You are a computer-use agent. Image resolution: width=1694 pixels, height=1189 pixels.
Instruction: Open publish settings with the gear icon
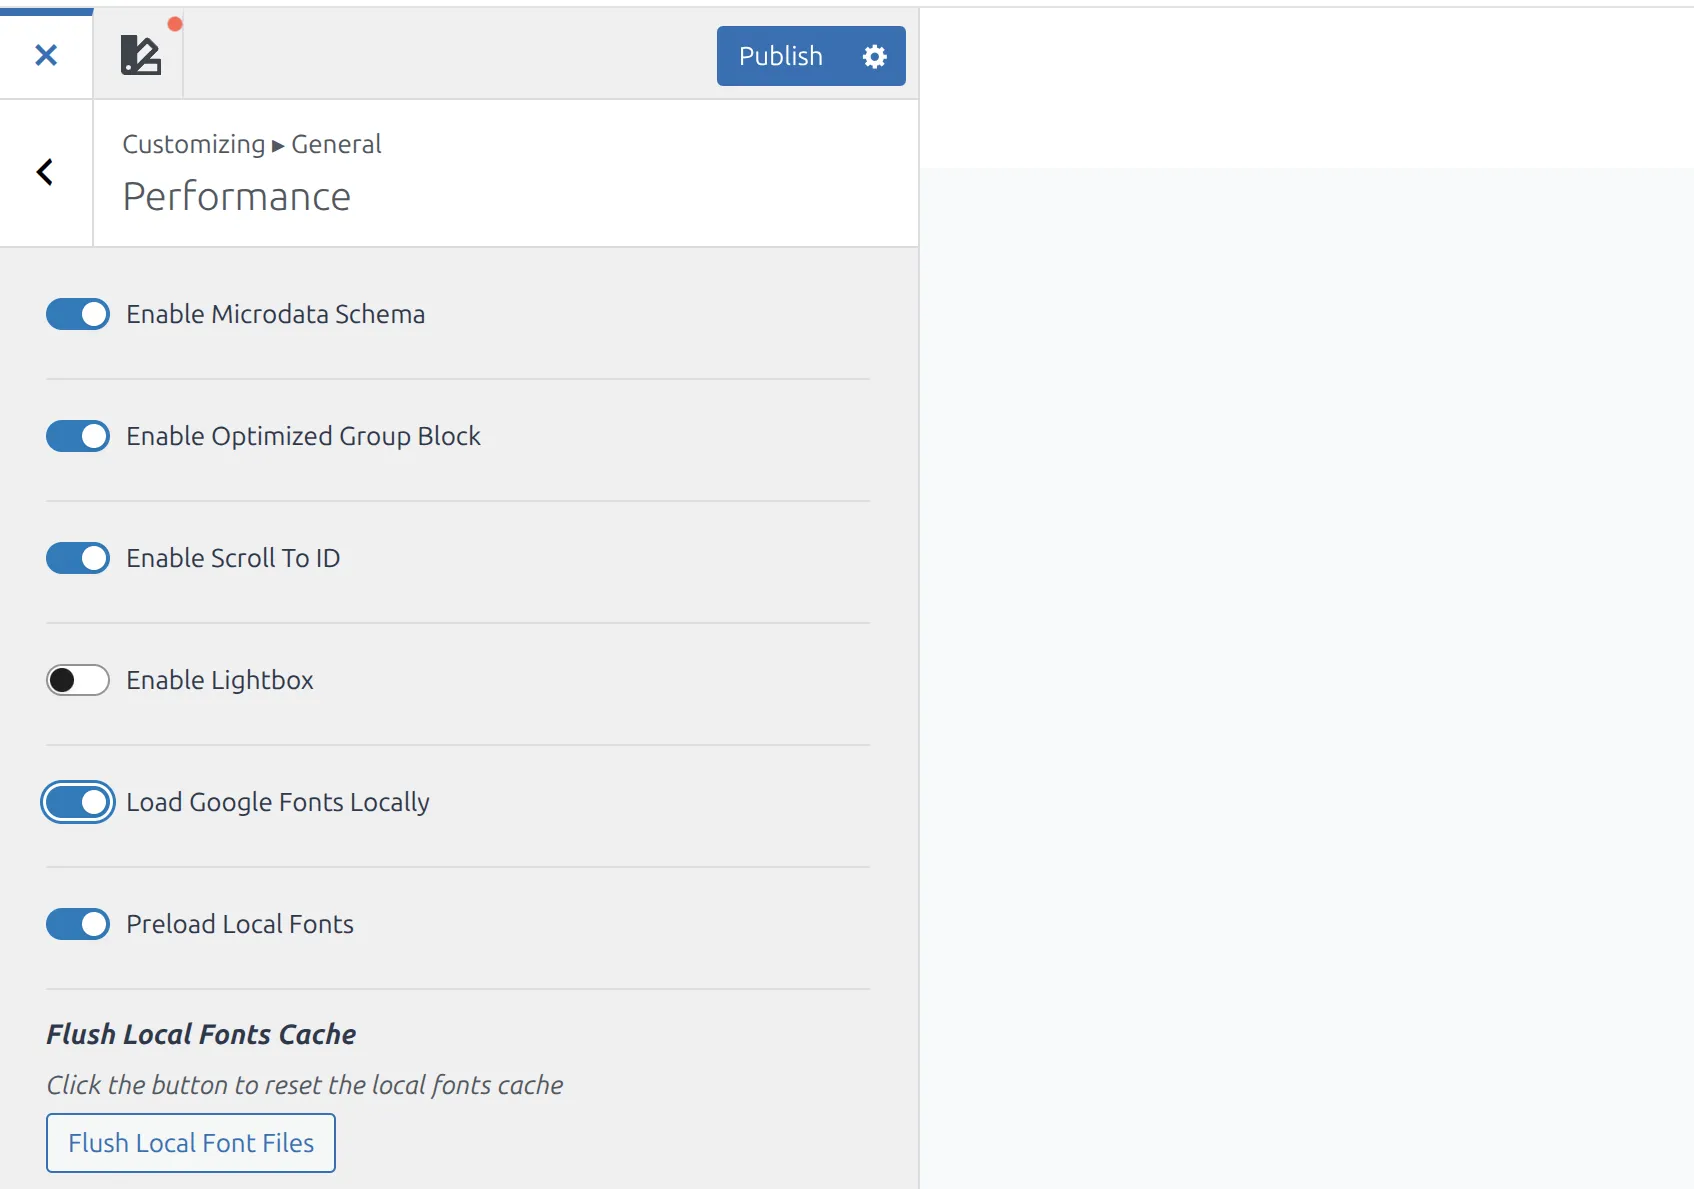(873, 56)
